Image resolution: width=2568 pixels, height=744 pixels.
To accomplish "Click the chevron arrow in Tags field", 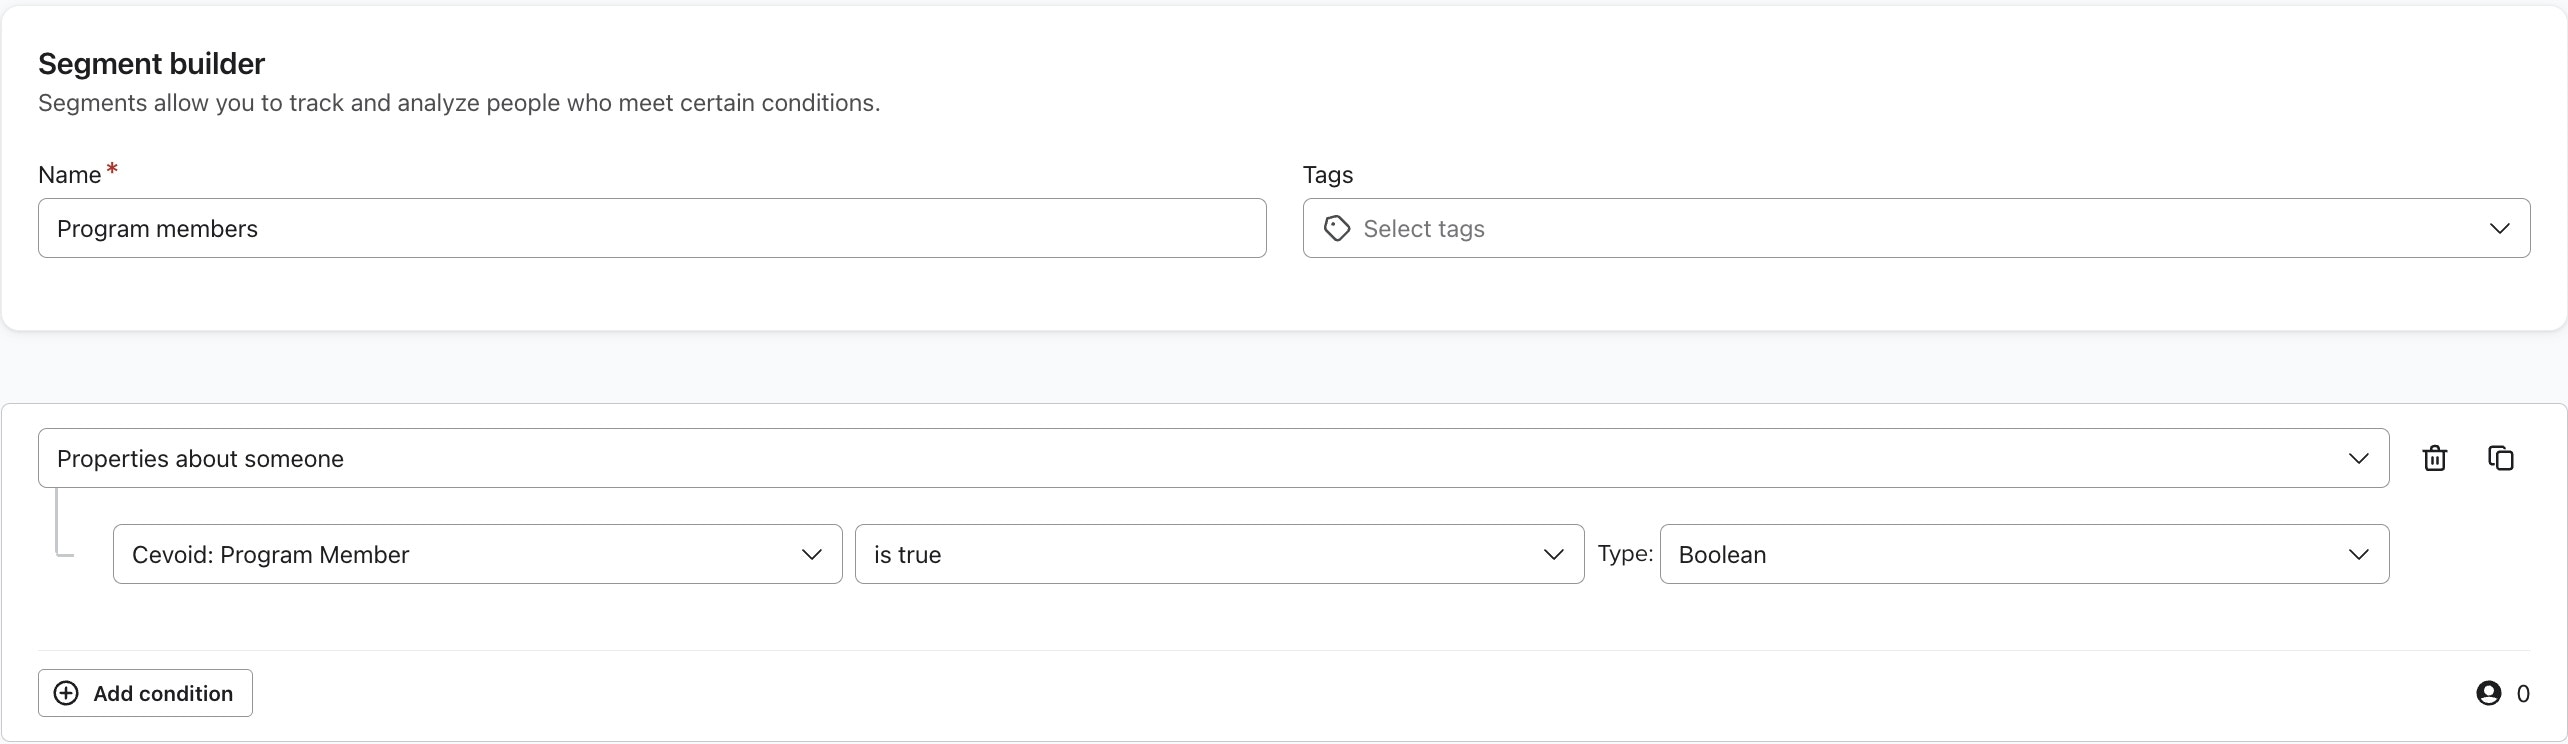I will 2500,229.
